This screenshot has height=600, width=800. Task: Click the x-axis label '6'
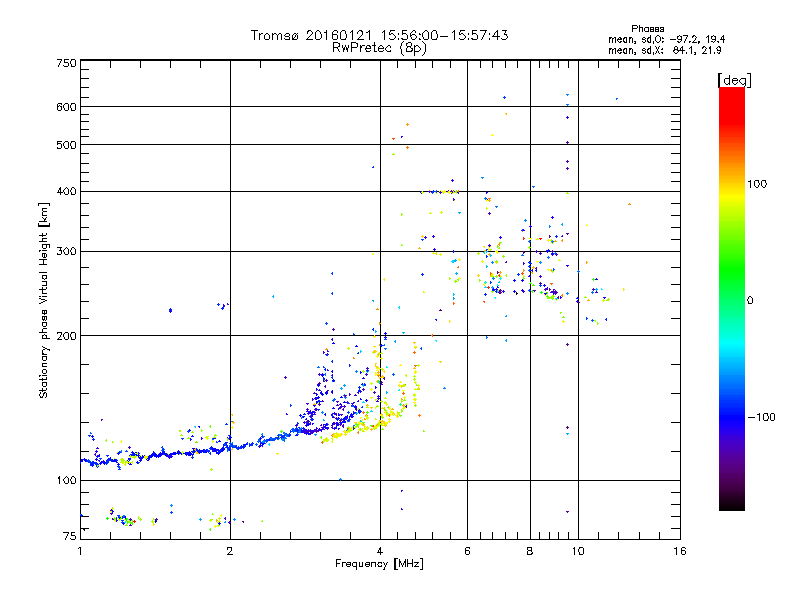[467, 551]
